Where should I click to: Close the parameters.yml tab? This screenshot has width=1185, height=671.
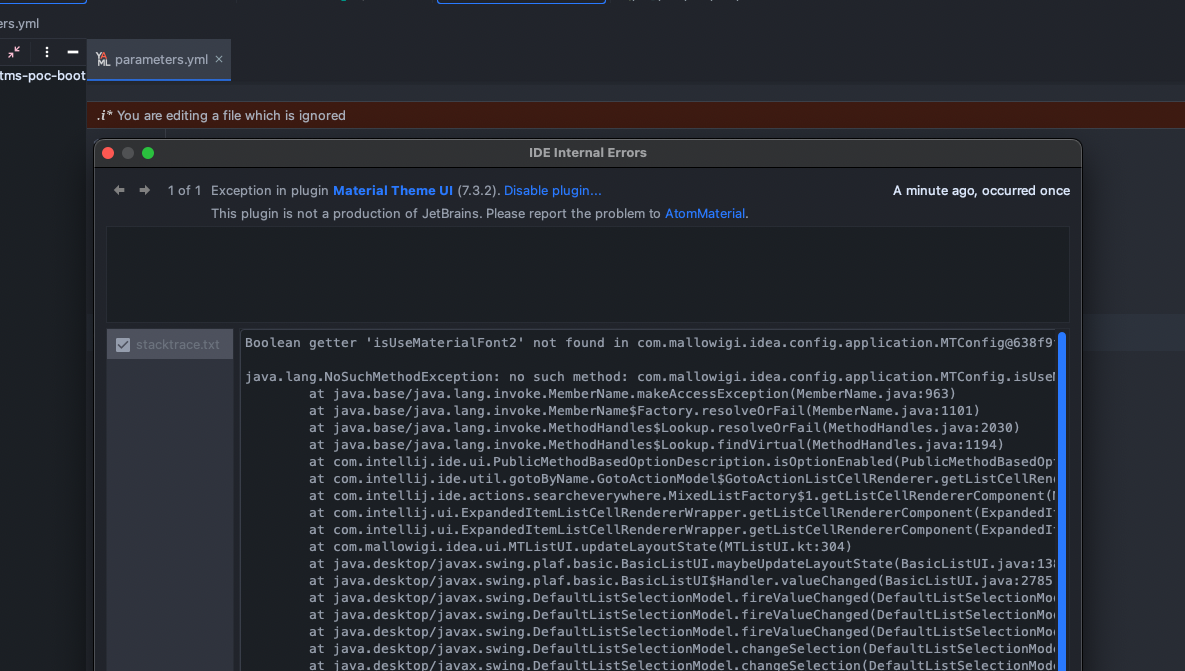click(218, 59)
